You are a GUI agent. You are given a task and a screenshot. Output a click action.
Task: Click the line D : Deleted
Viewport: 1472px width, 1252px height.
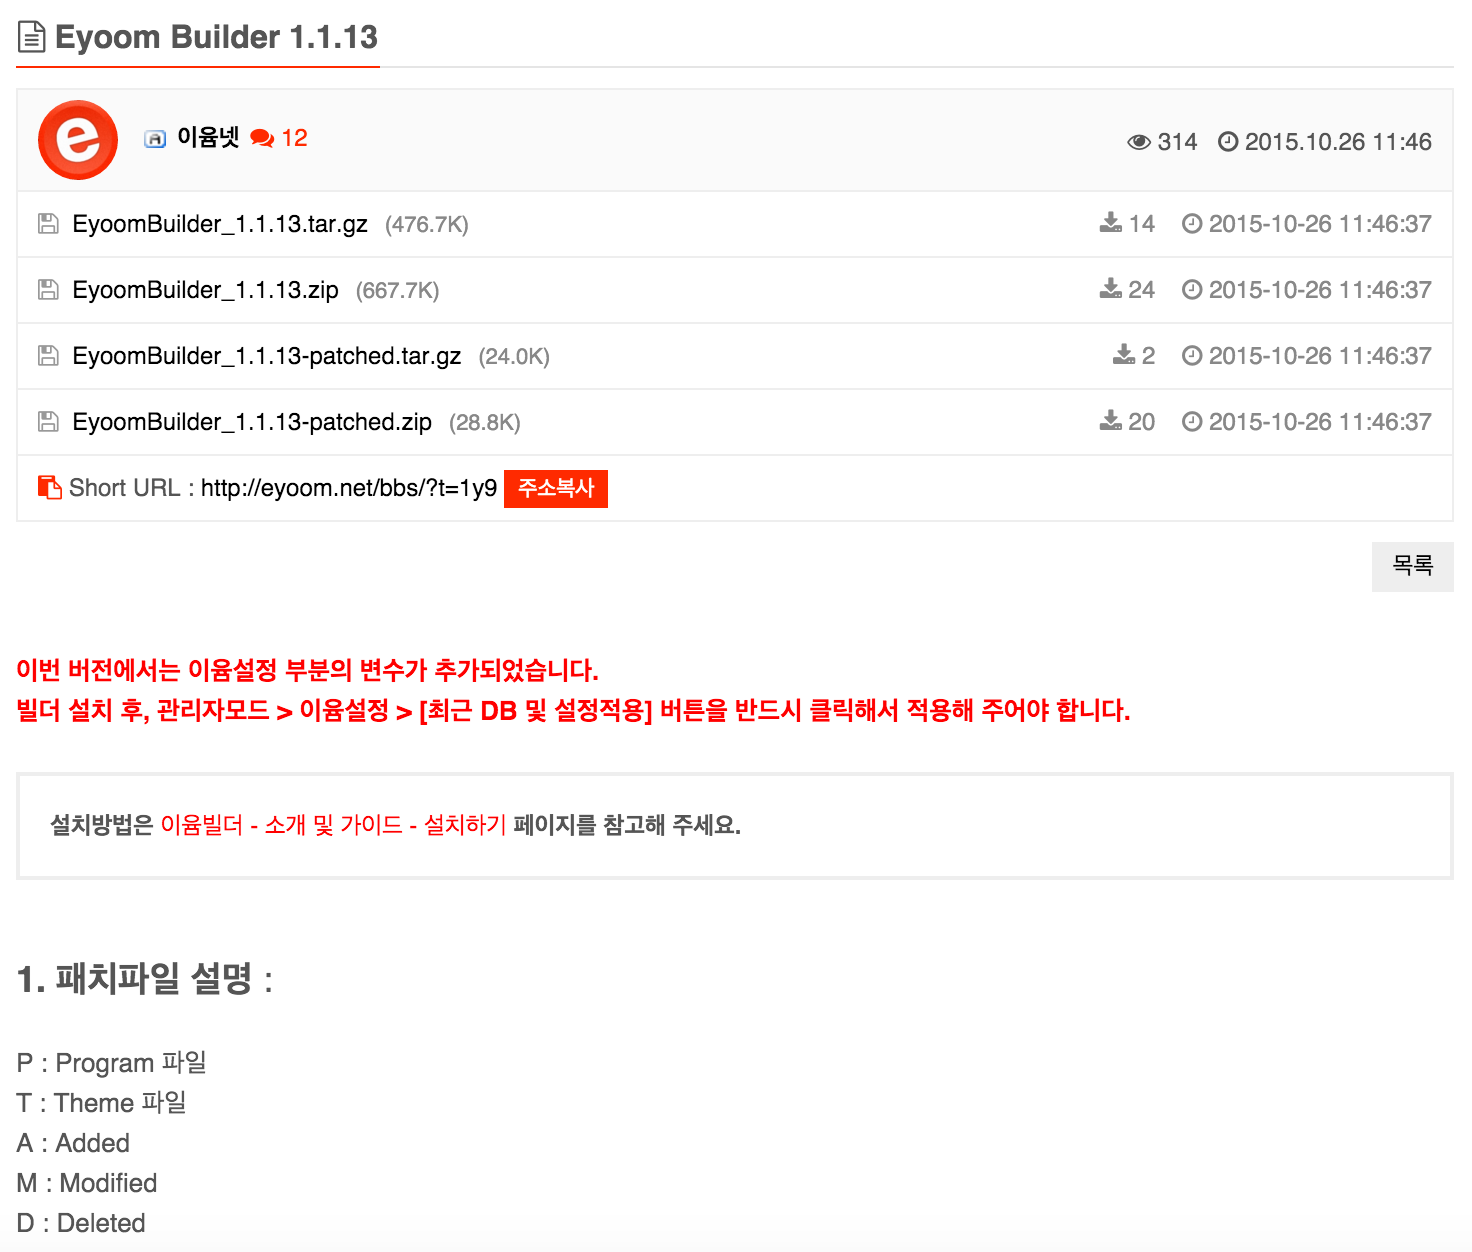point(82,1223)
